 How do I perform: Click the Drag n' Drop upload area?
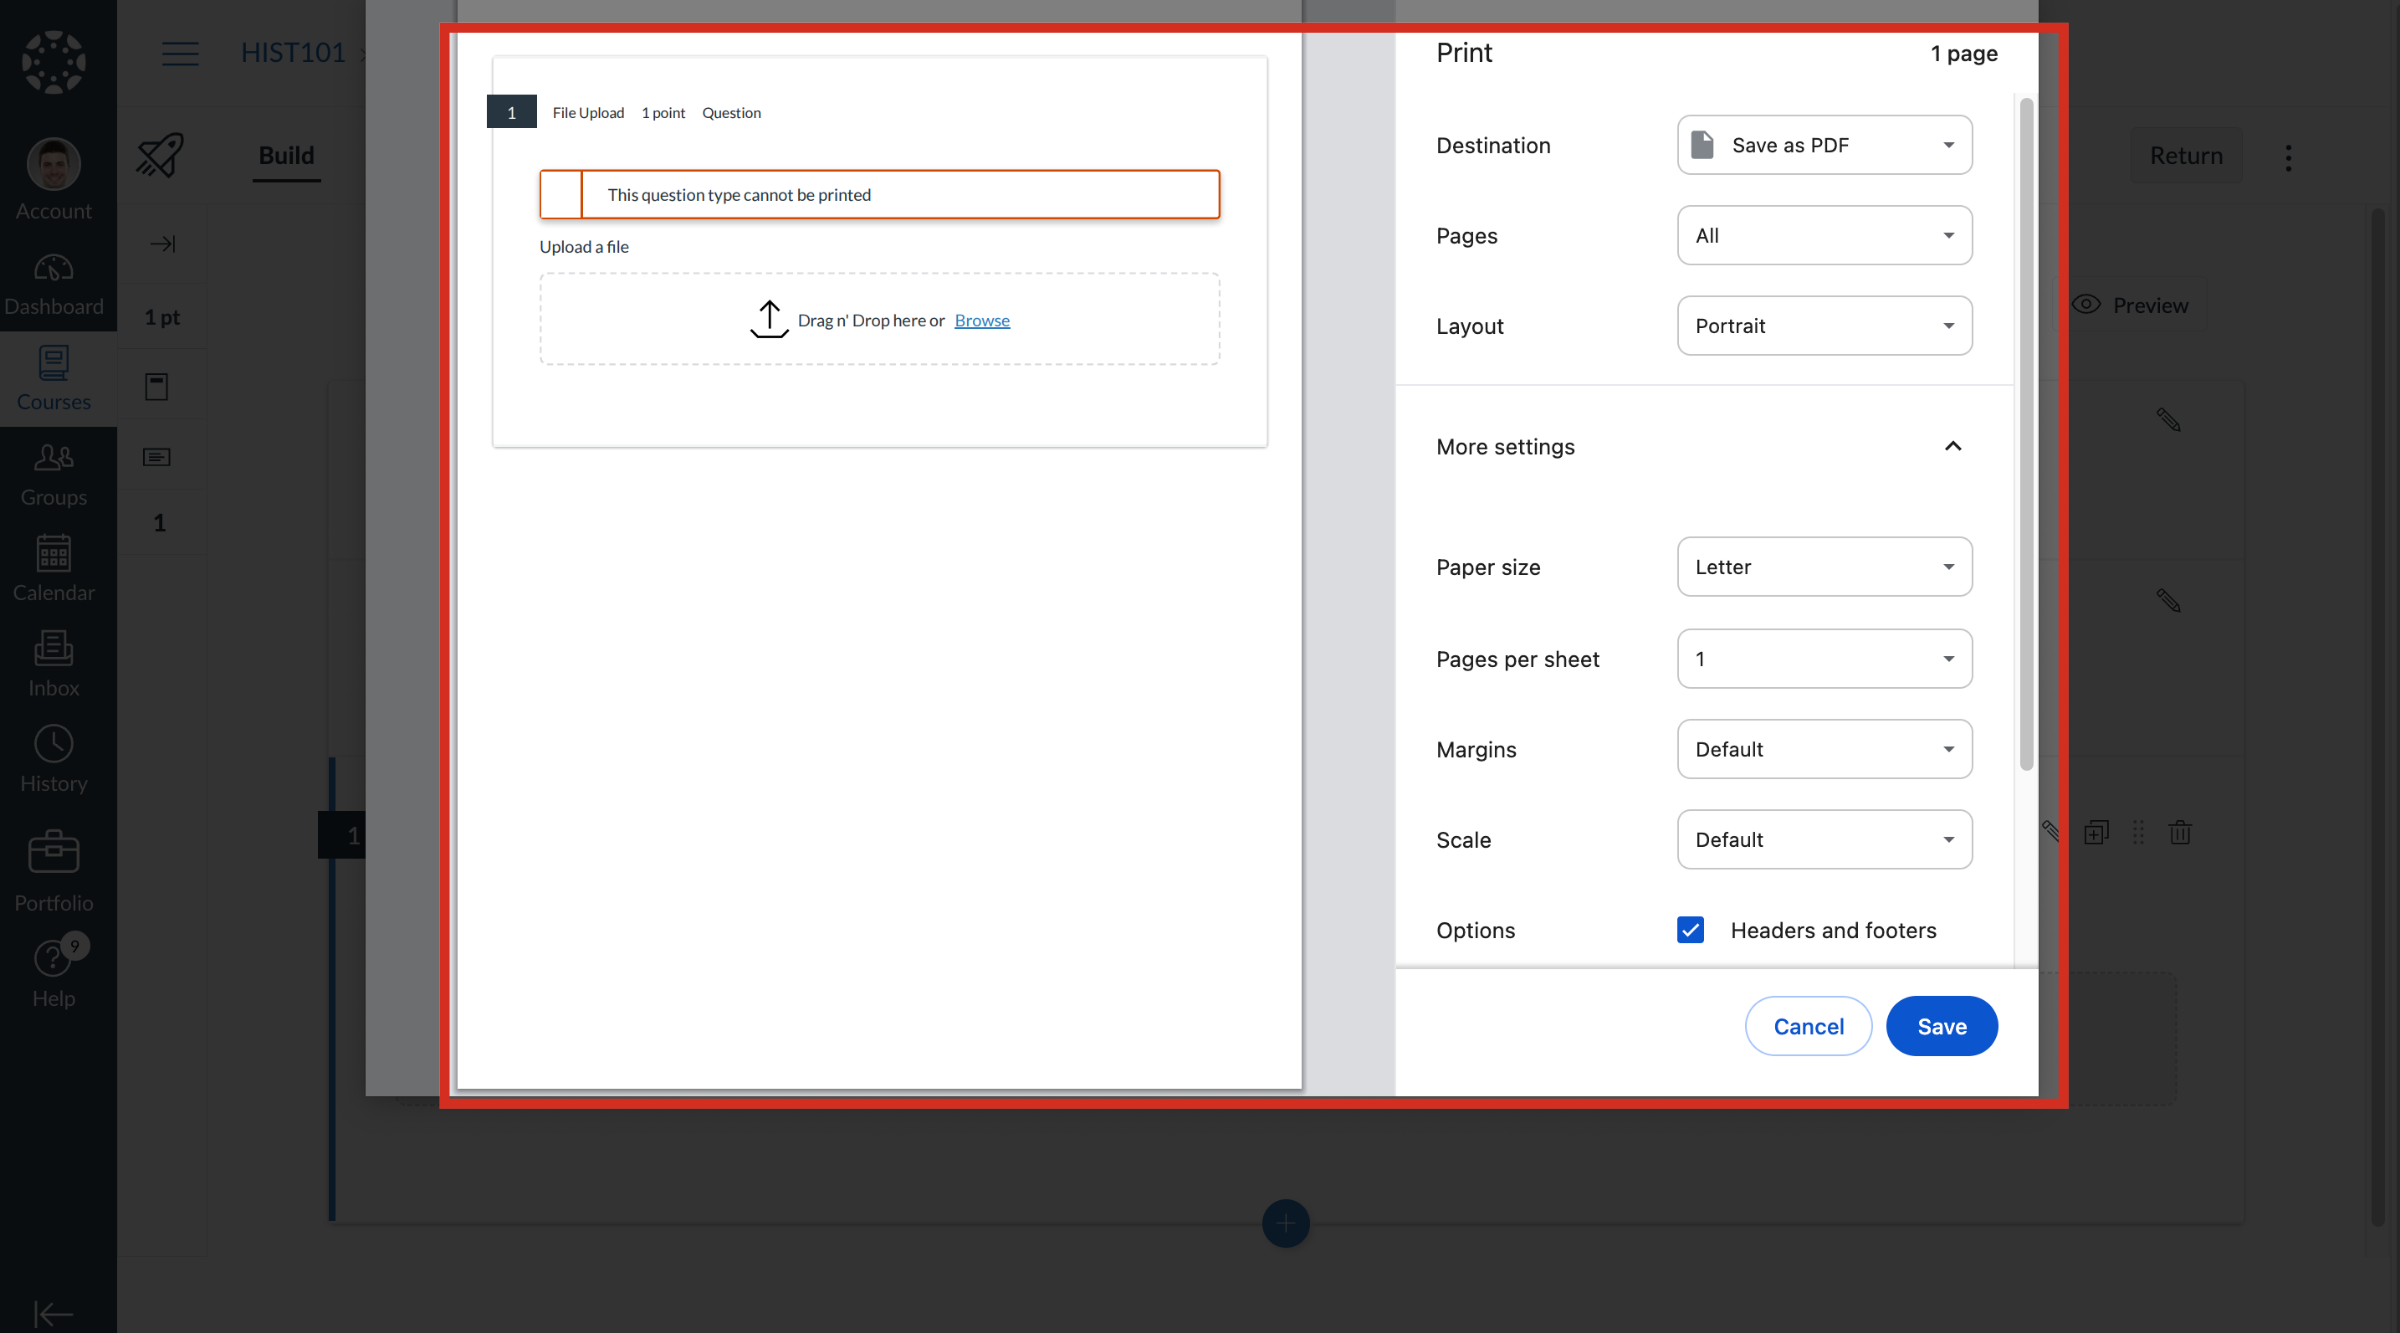coord(880,319)
